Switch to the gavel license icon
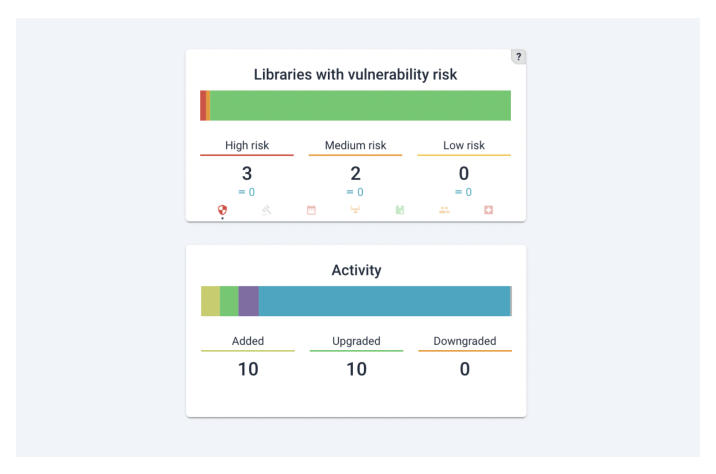 point(267,210)
